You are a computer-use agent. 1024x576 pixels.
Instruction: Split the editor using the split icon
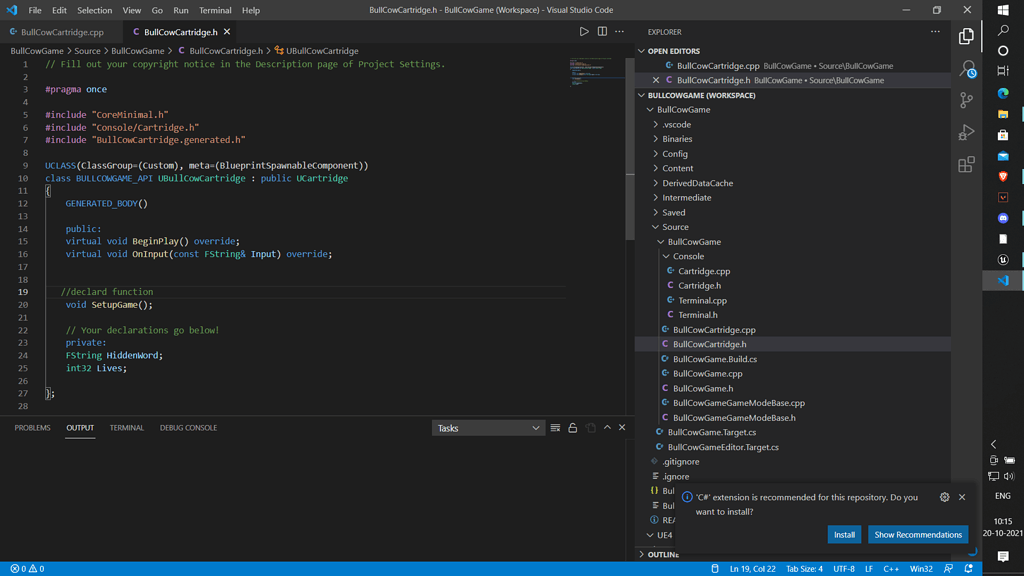click(x=601, y=31)
